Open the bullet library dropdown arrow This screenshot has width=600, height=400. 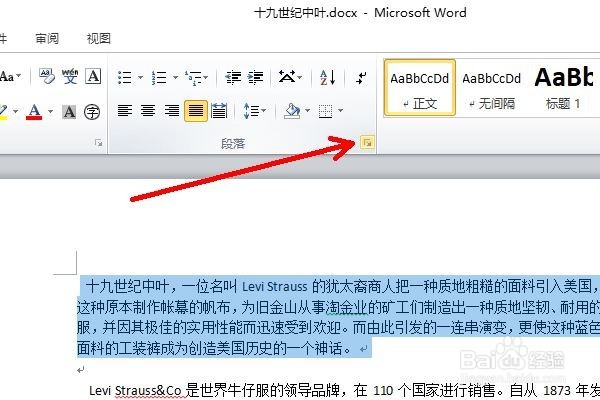pos(140,78)
